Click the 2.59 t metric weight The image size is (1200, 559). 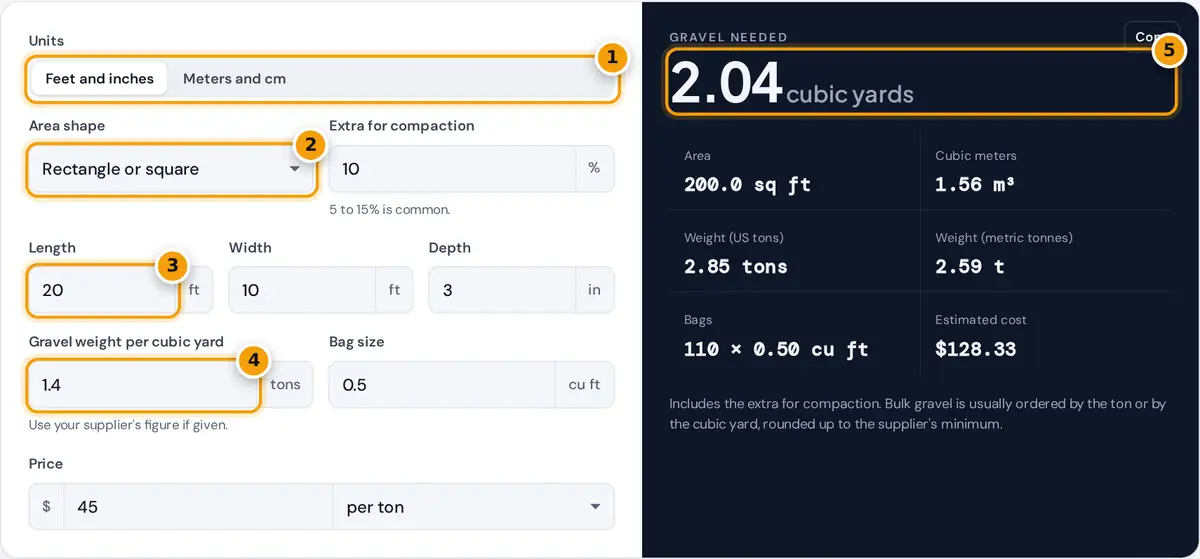970,267
